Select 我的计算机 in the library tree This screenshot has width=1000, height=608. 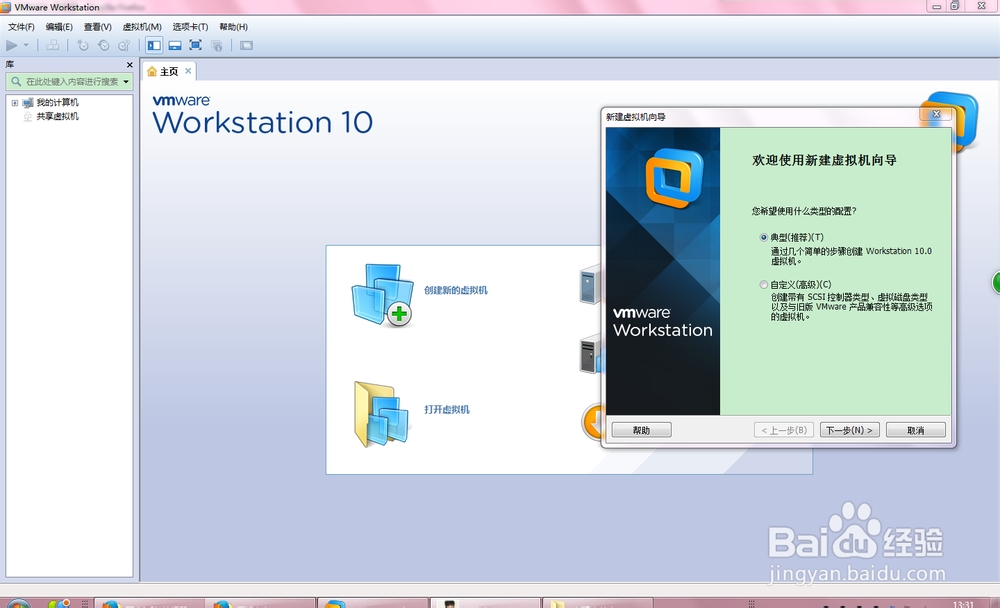57,102
